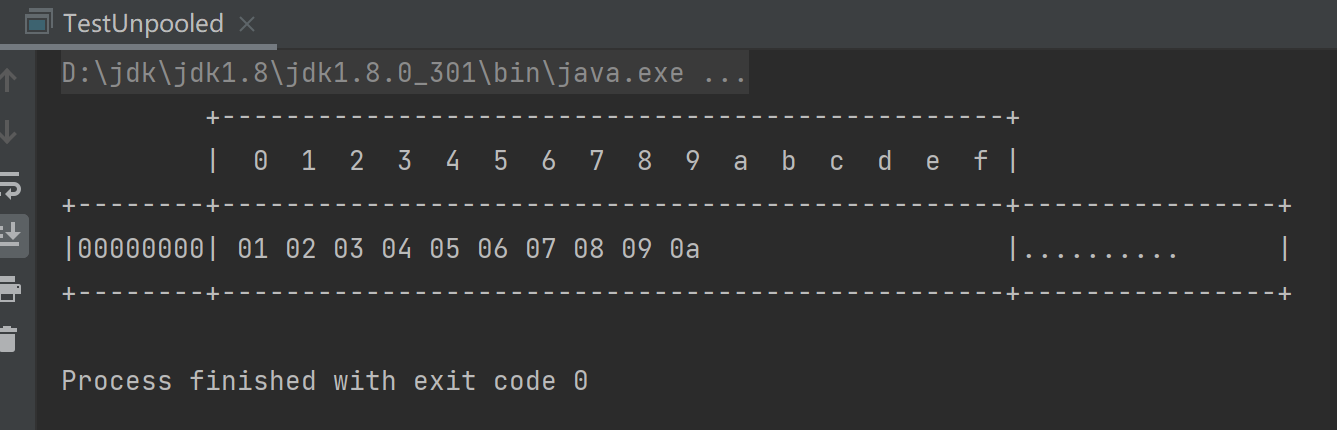Image resolution: width=1337 pixels, height=430 pixels.
Task: Click column header a in hex table
Action: [740, 161]
